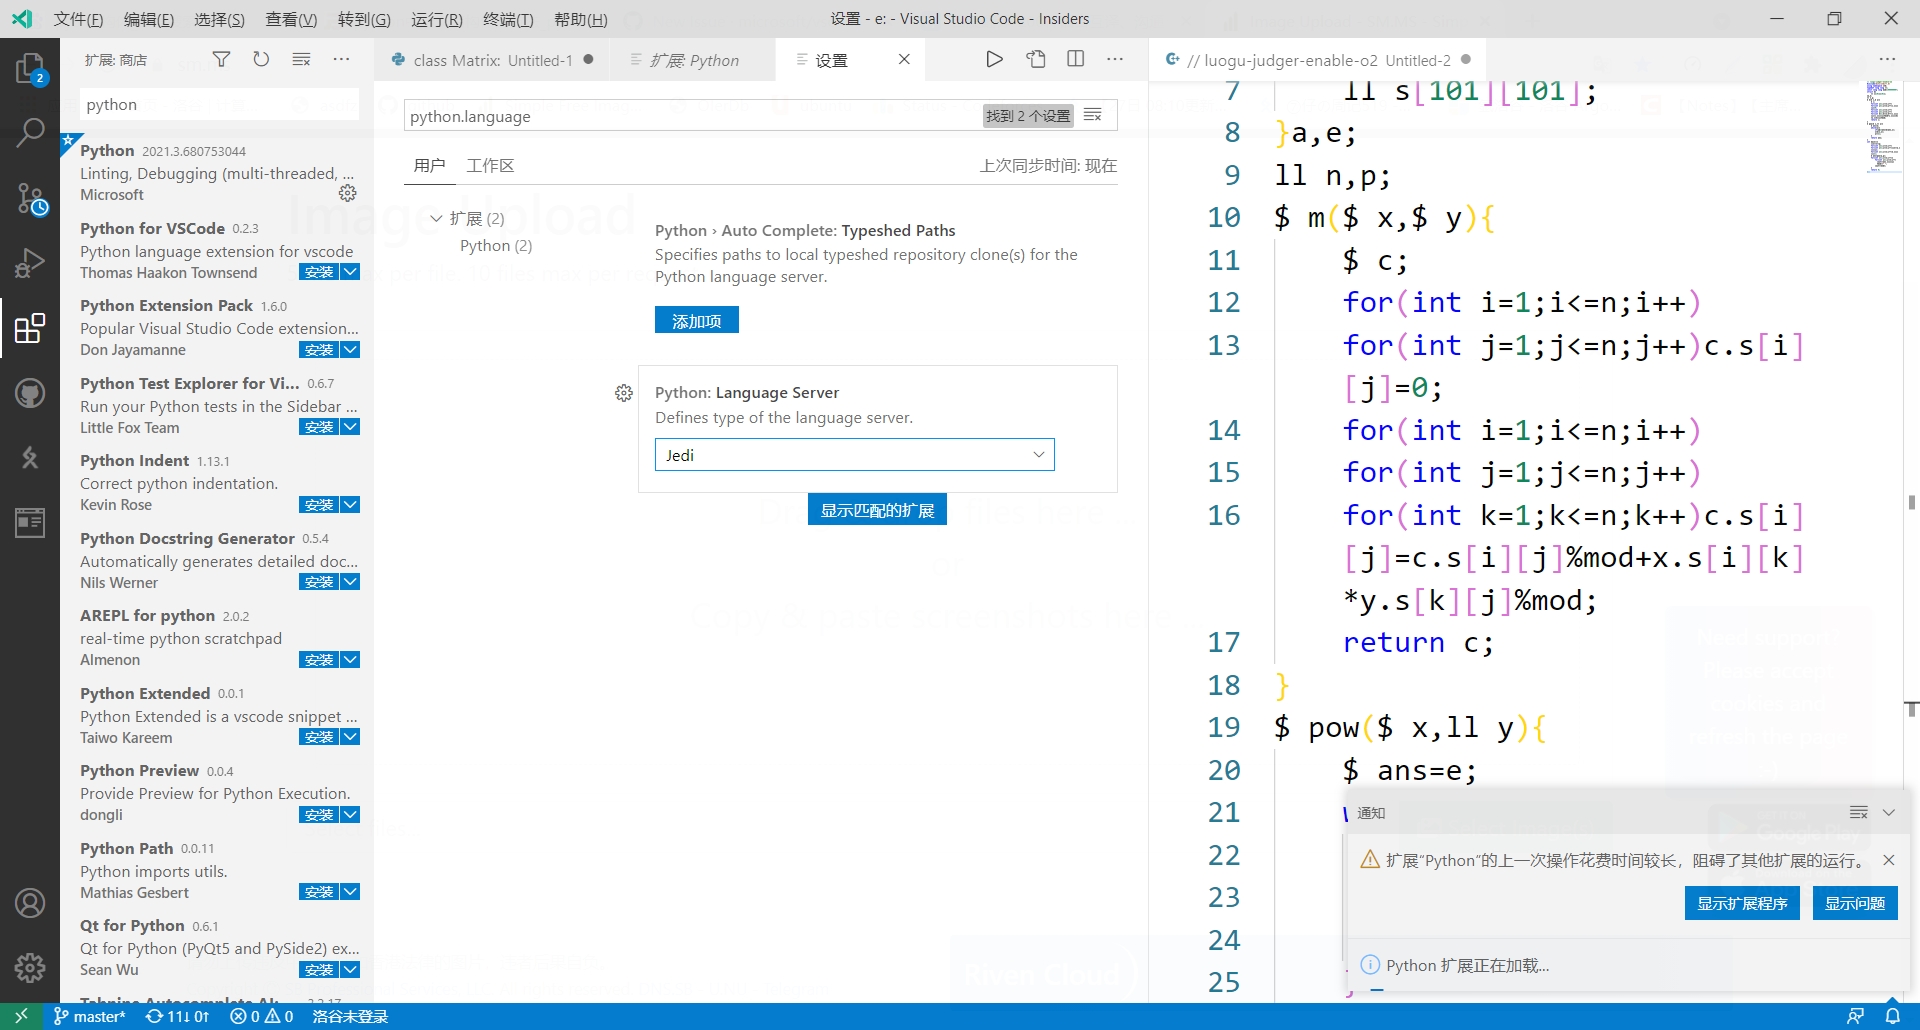Install Python Preview extension
Screen dimensions: 1920x1030
point(319,815)
